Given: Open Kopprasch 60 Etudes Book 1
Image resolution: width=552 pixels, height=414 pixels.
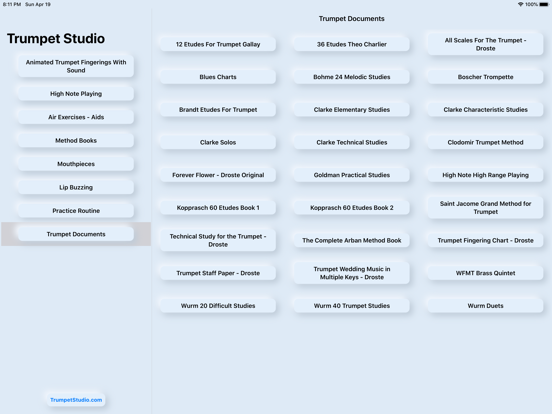Looking at the screenshot, I should (x=218, y=208).
